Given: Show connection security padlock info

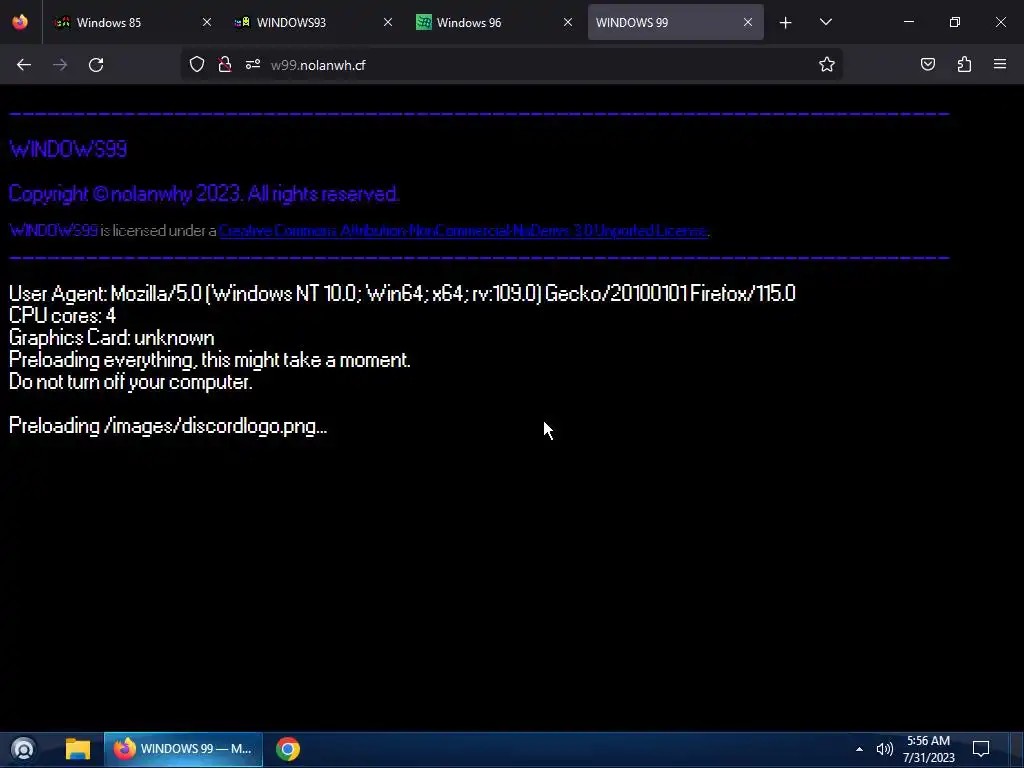Looking at the screenshot, I should click(225, 64).
